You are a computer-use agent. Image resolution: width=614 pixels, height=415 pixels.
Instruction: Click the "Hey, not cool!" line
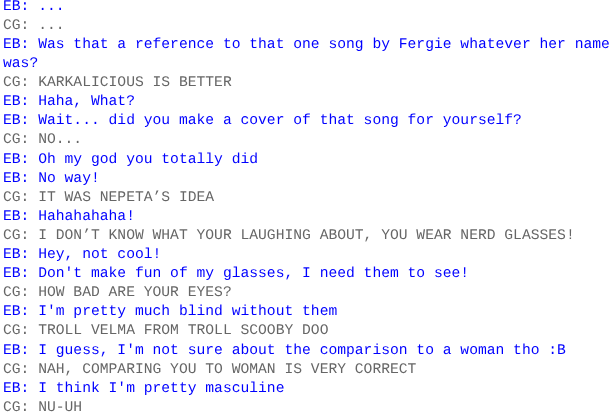pyautogui.click(x=82, y=253)
